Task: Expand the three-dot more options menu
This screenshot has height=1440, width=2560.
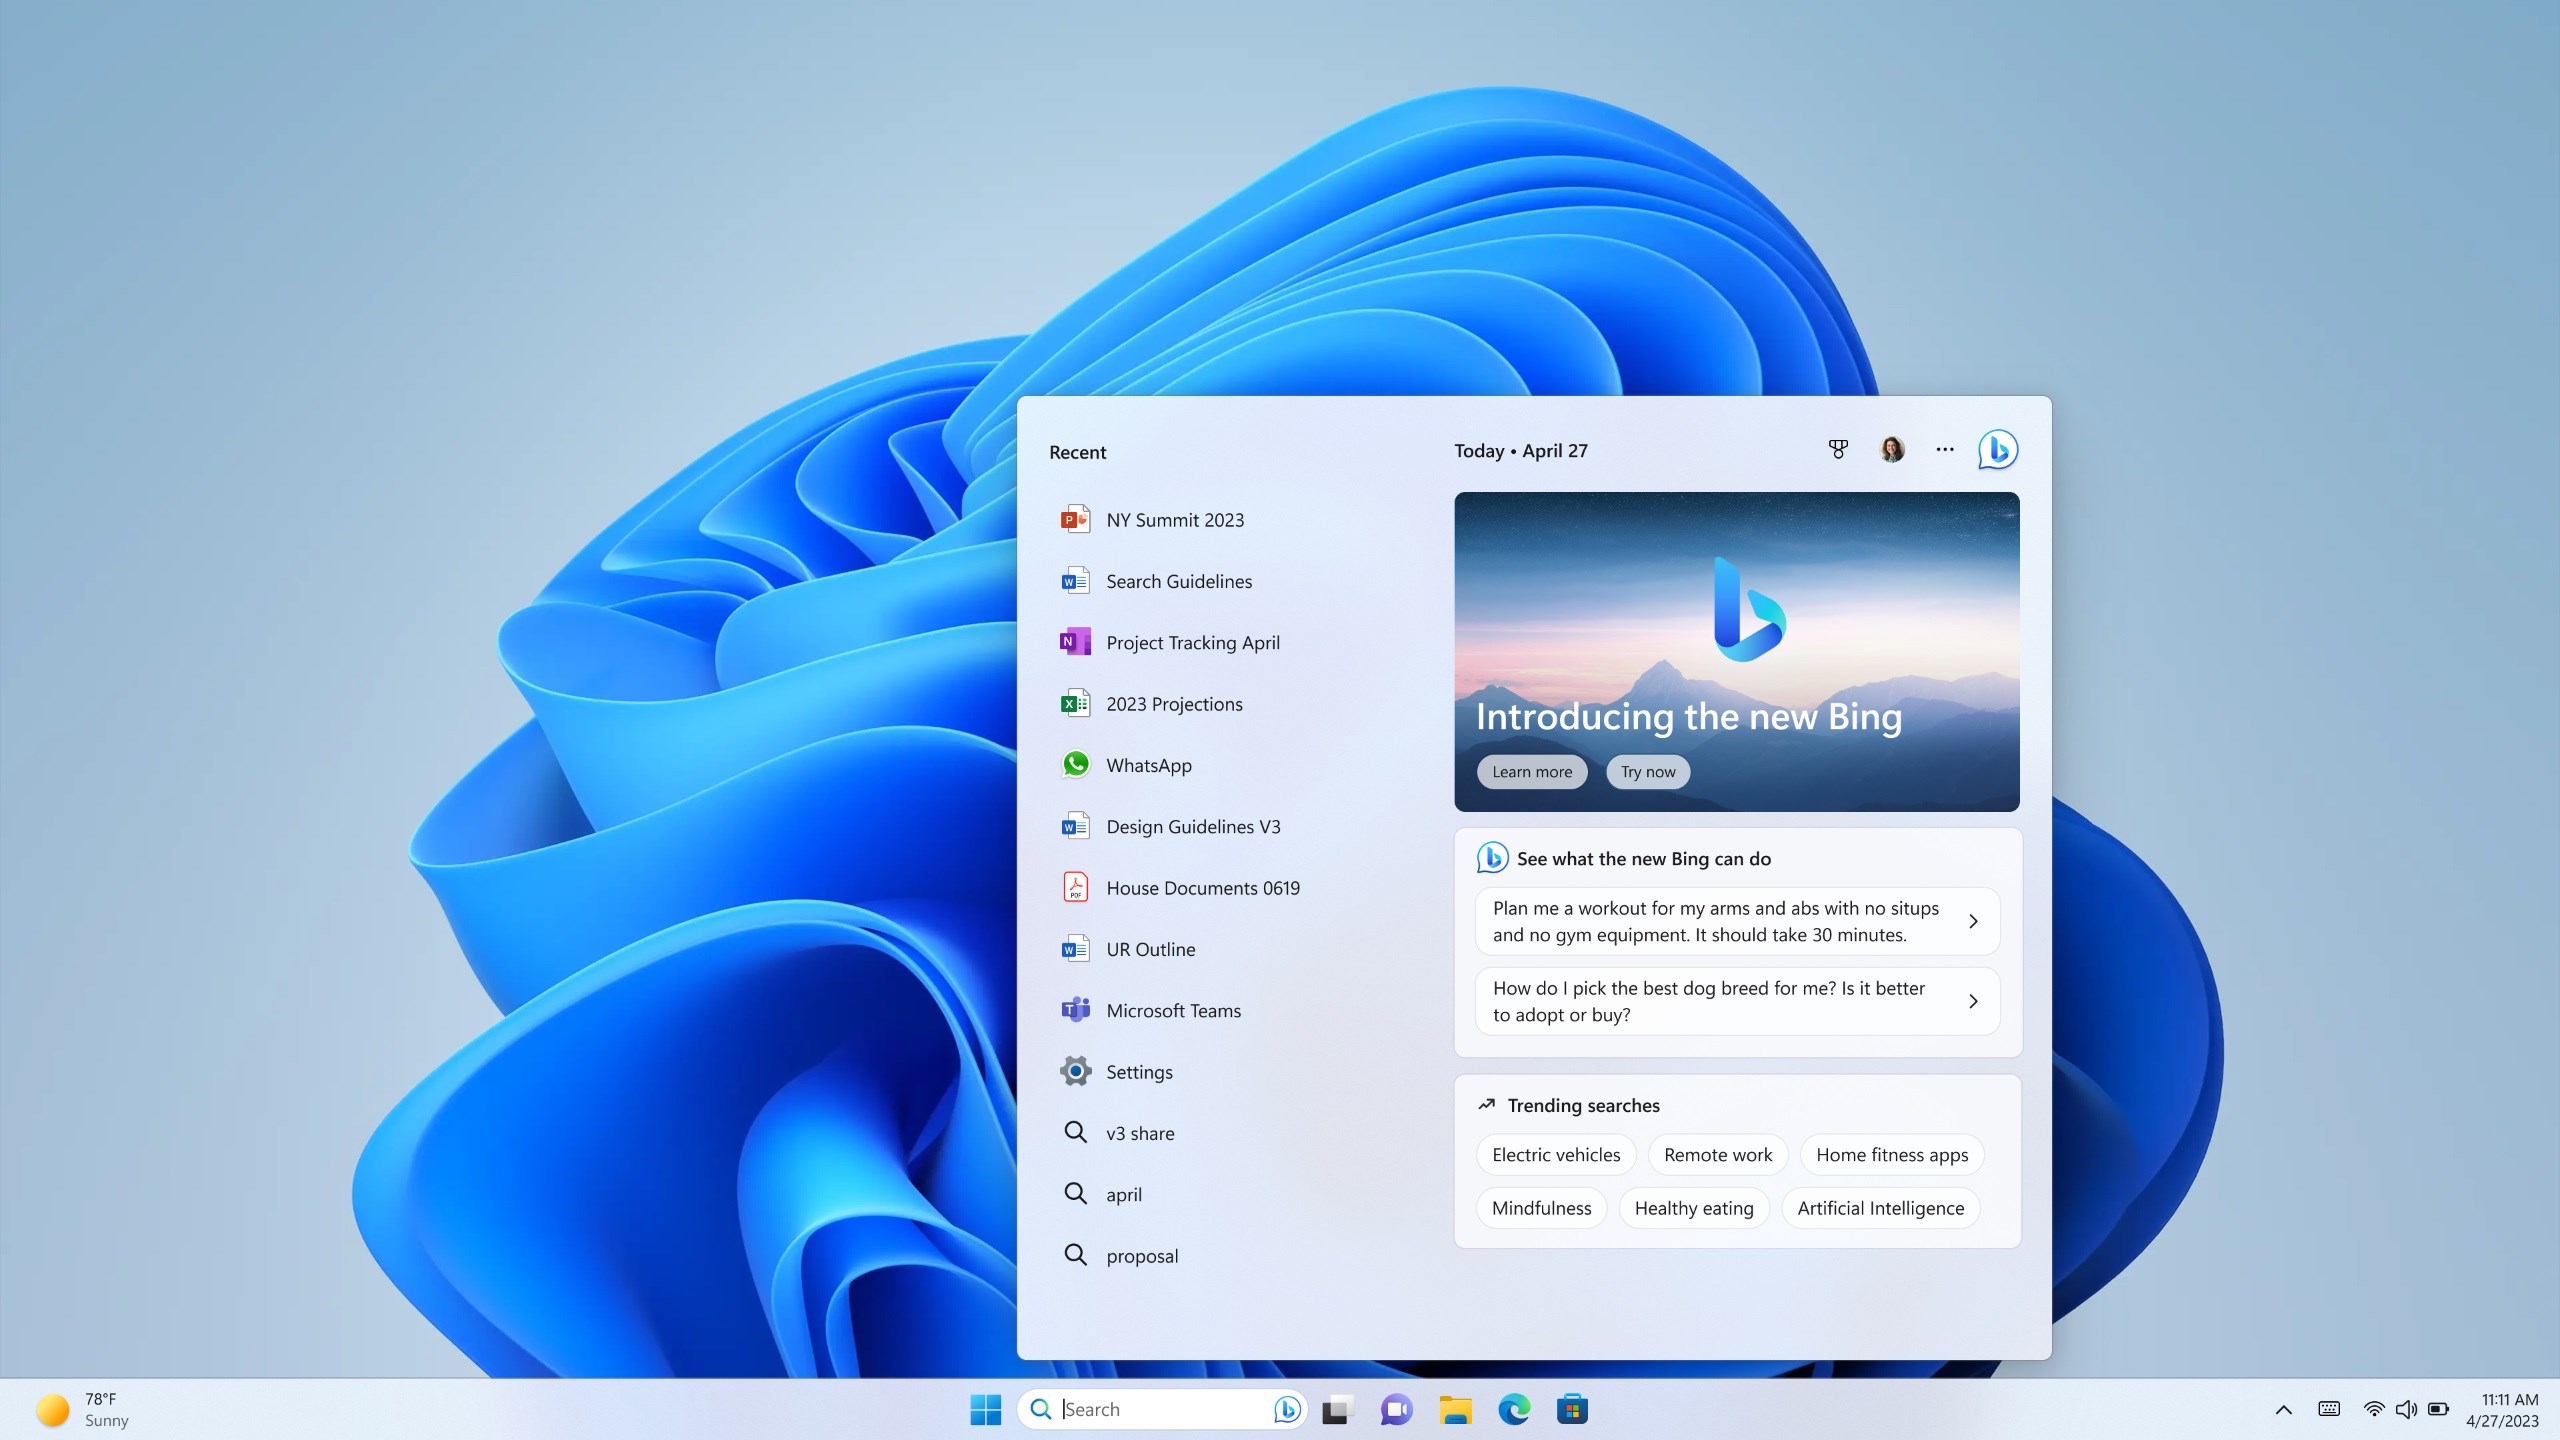Action: tap(1945, 450)
